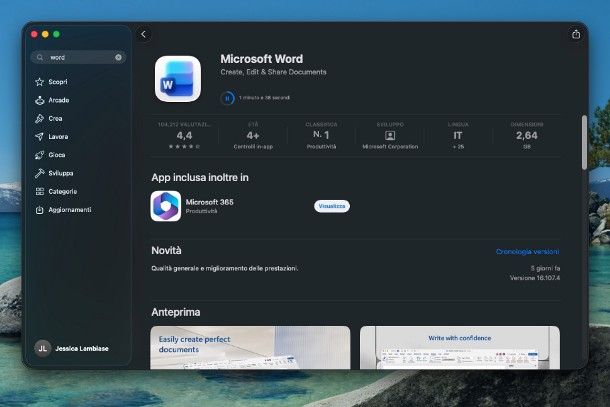Screen dimensions: 610x407
Task: Click the 5 giorni fa text
Action: coord(545,268)
